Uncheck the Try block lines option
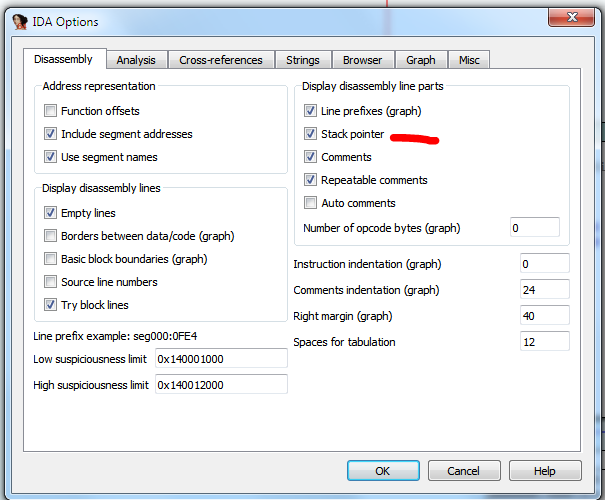 pos(51,305)
